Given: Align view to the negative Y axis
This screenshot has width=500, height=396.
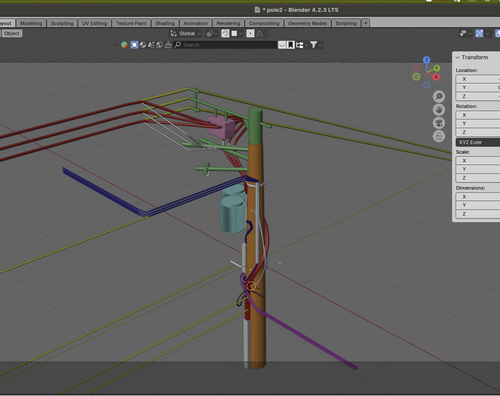Looking at the screenshot, I should [416, 77].
